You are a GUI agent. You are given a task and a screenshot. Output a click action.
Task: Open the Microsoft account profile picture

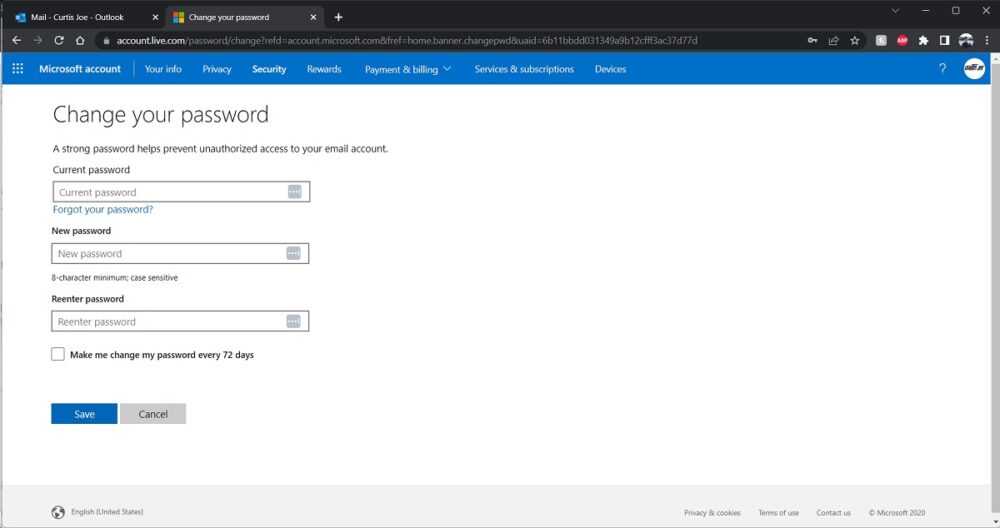pyautogui.click(x=974, y=69)
